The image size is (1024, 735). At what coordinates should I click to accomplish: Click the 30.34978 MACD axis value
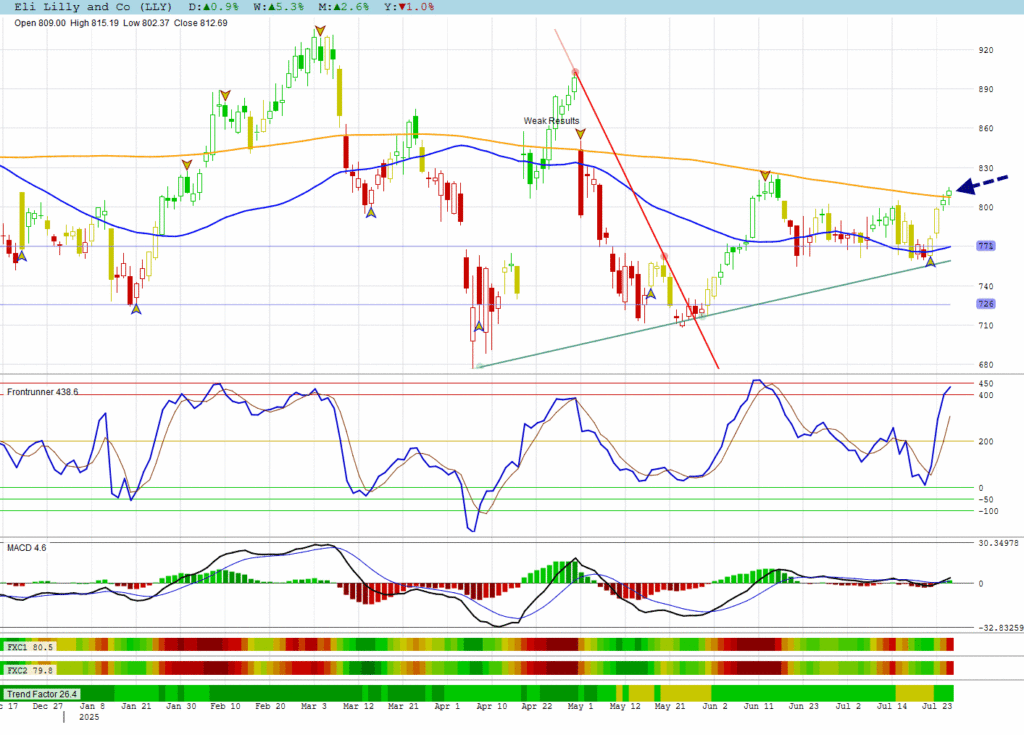(x=999, y=543)
